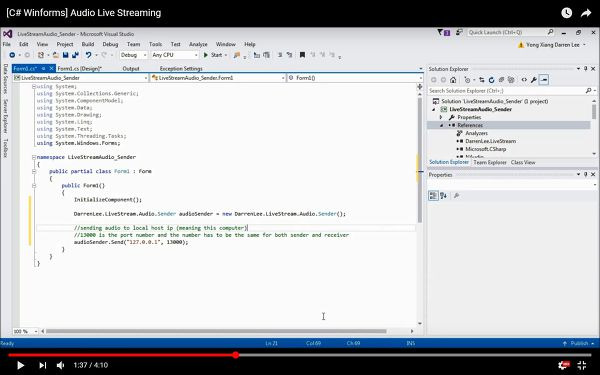The image size is (600, 375).
Task: Open the Project menu
Action: (65, 44)
